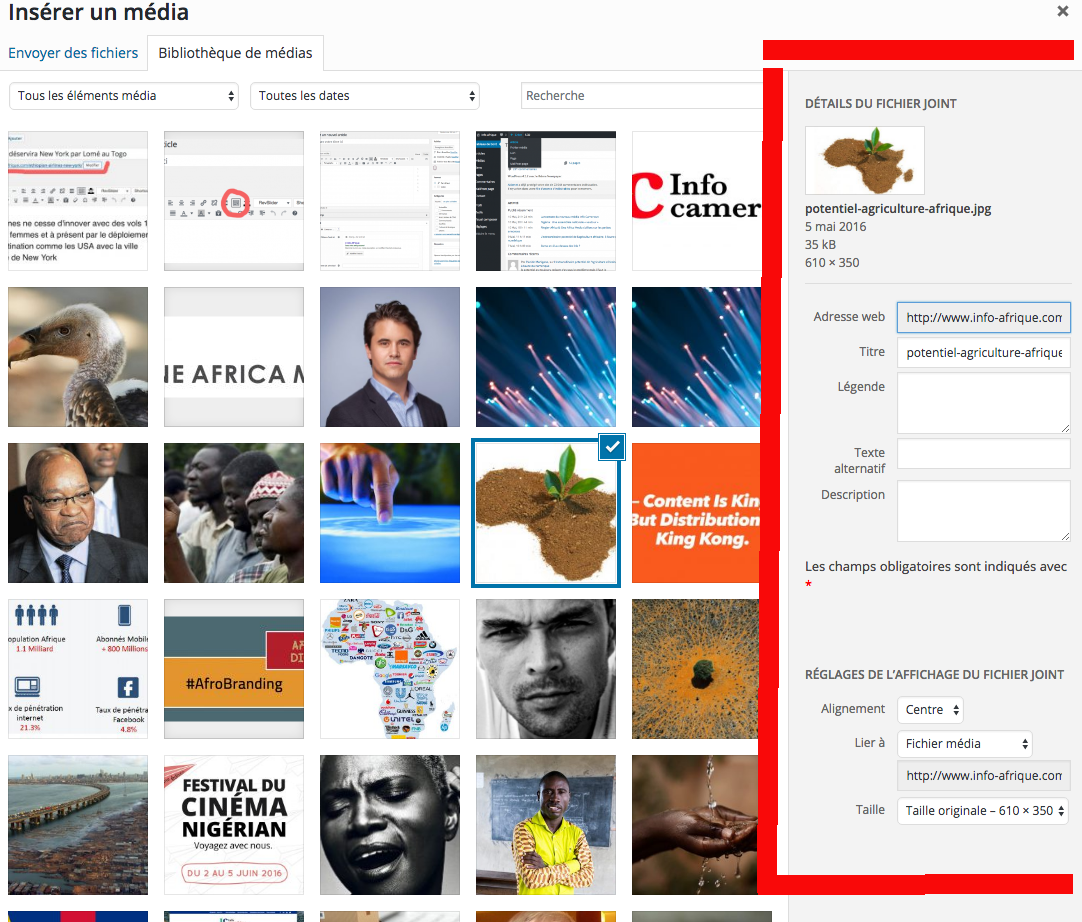Screen dimensions: 1082x922
Task: Close the Insérer un média dialog
Action: coord(1062,12)
